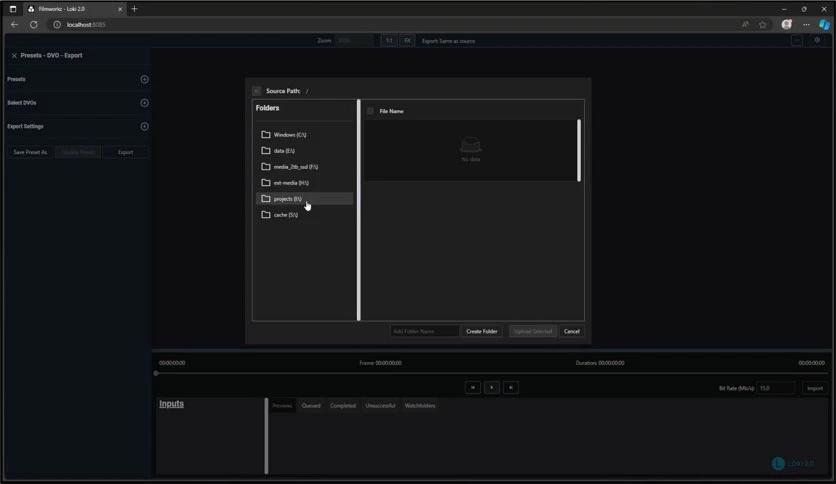Click the back arrow beside Source Path

click(x=257, y=91)
